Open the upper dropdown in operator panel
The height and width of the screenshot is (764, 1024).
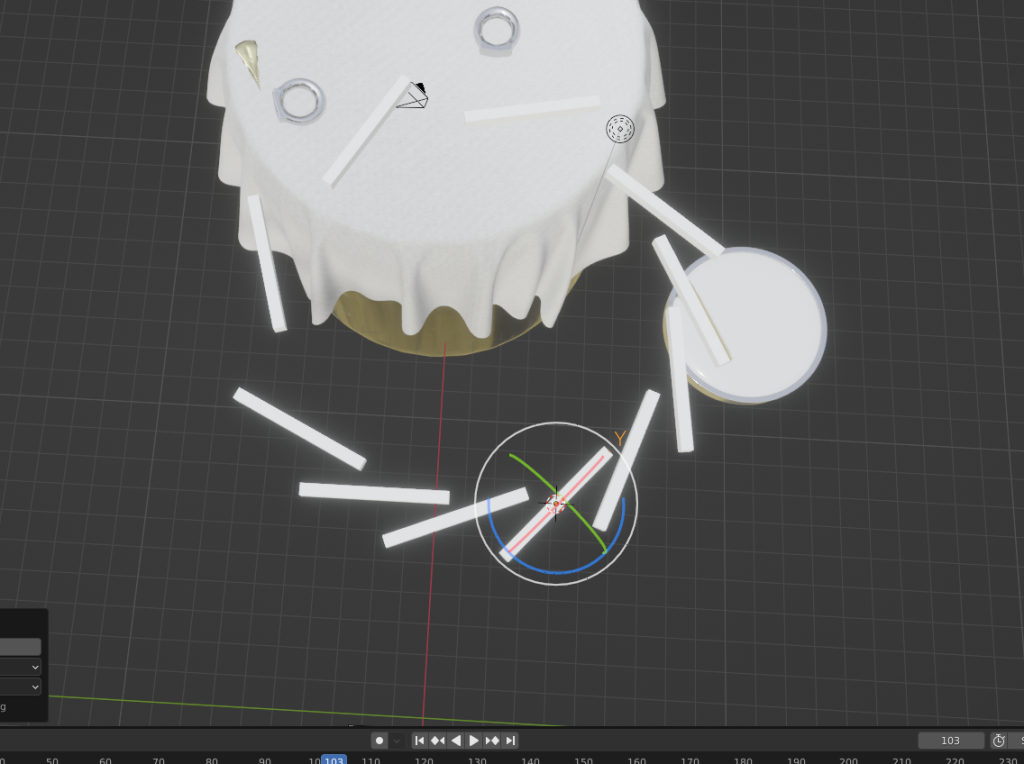click(x=20, y=667)
